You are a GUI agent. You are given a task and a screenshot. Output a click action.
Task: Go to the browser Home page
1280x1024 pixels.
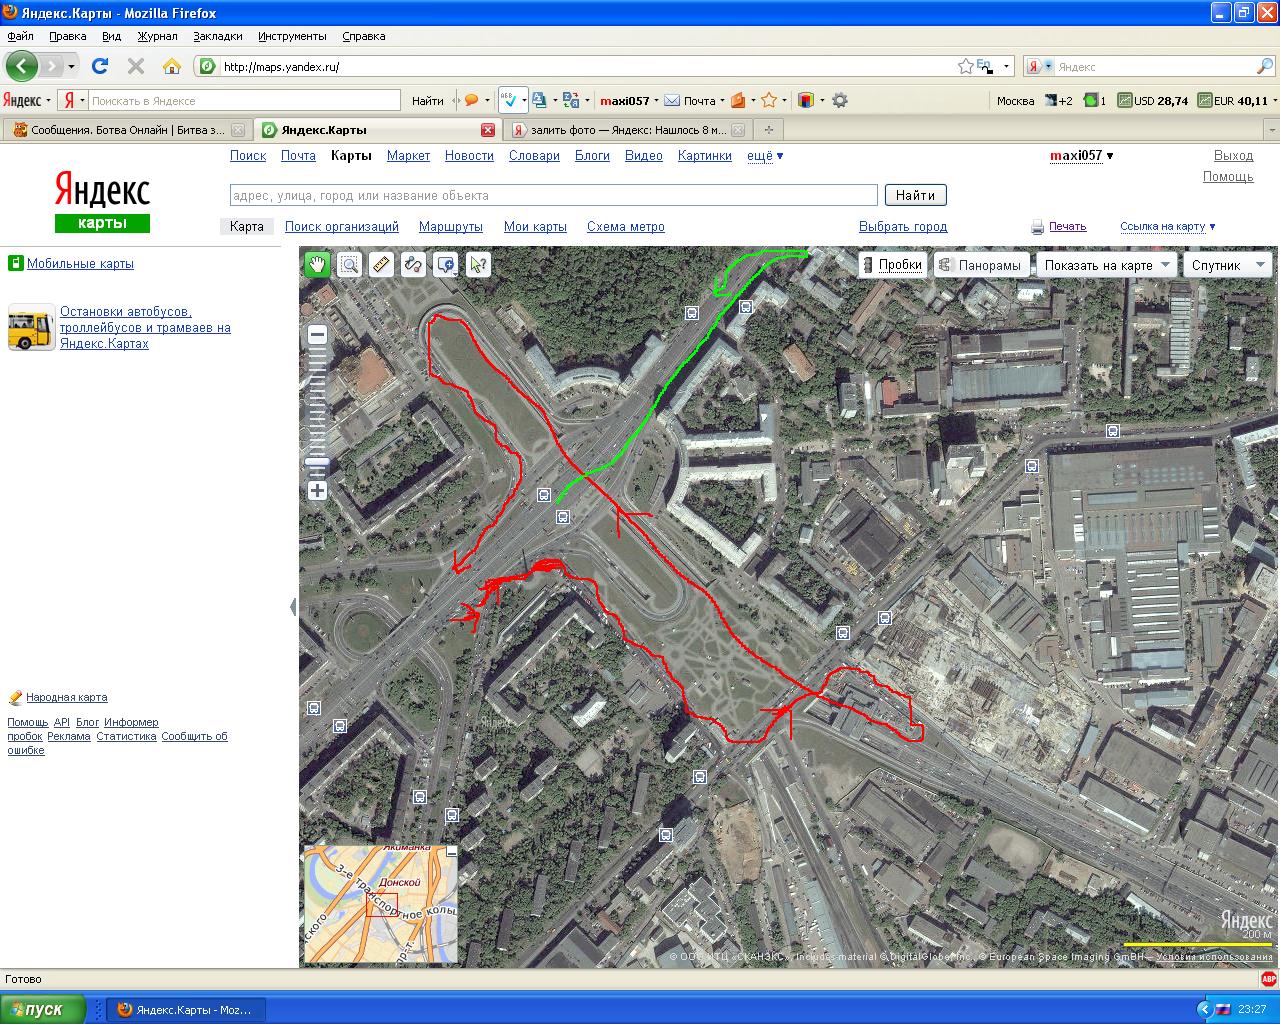coord(172,66)
